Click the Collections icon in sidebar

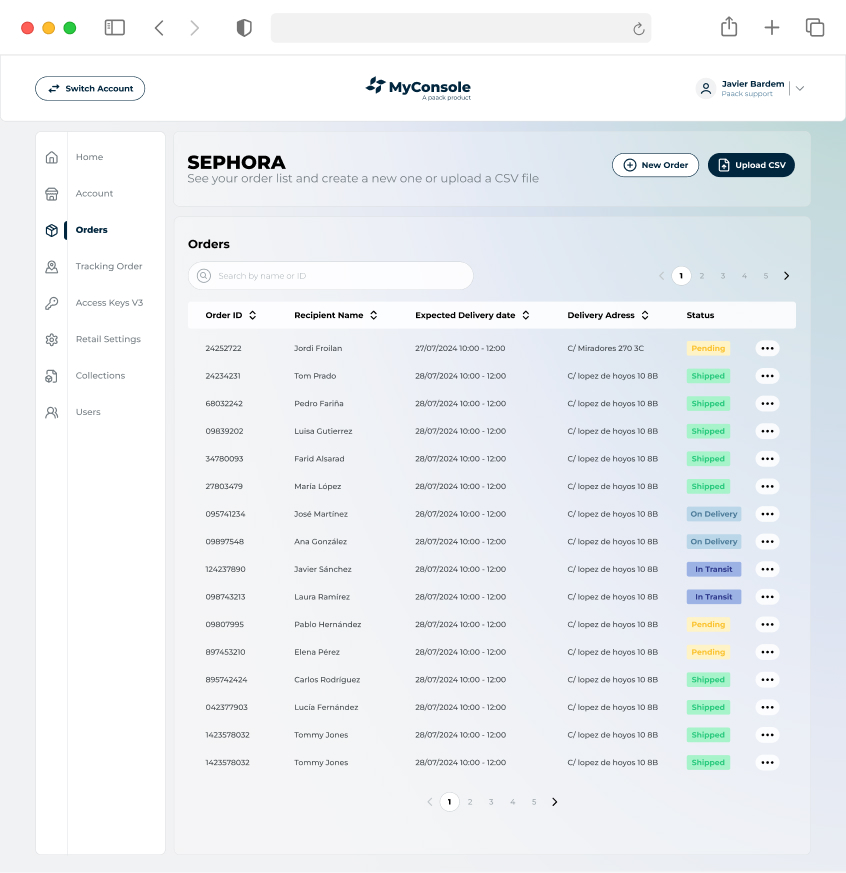click(x=52, y=376)
